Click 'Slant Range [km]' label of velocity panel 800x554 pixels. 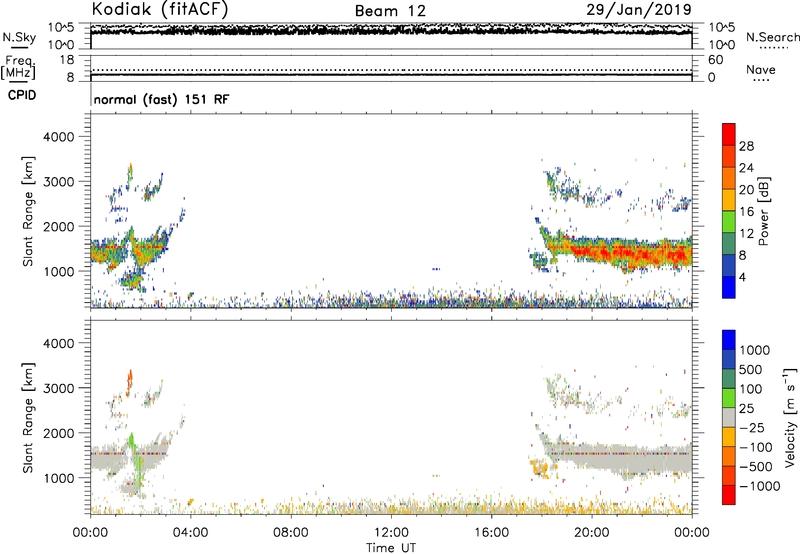coord(28,417)
